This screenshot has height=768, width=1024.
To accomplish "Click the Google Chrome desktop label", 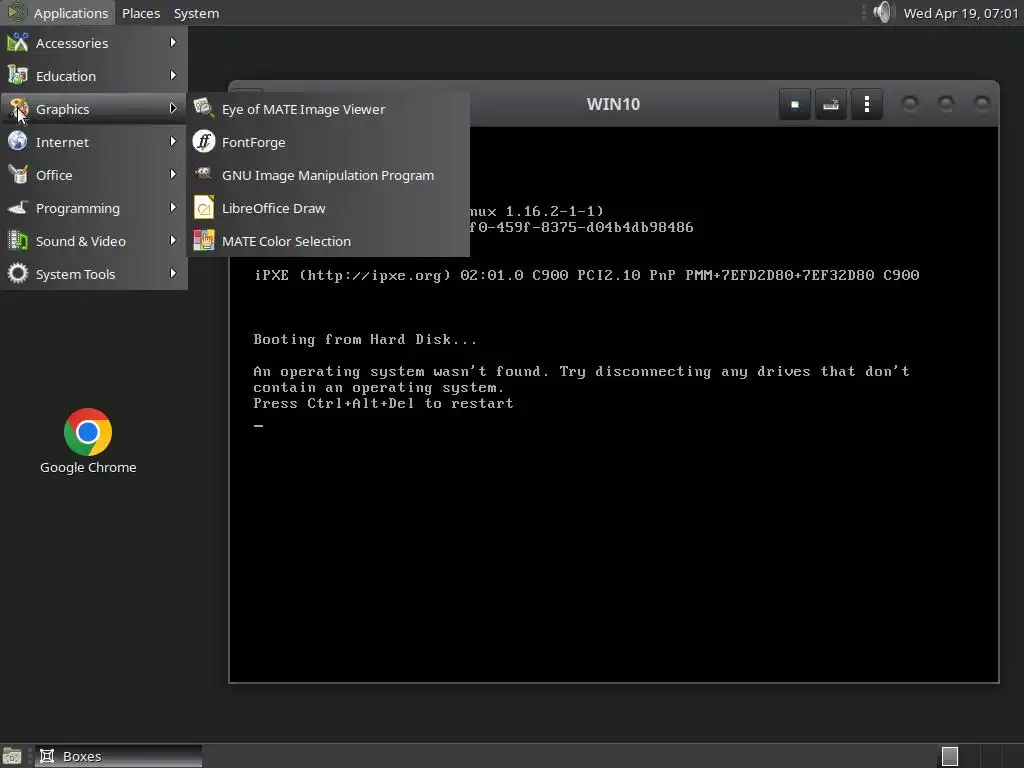I will [88, 468].
